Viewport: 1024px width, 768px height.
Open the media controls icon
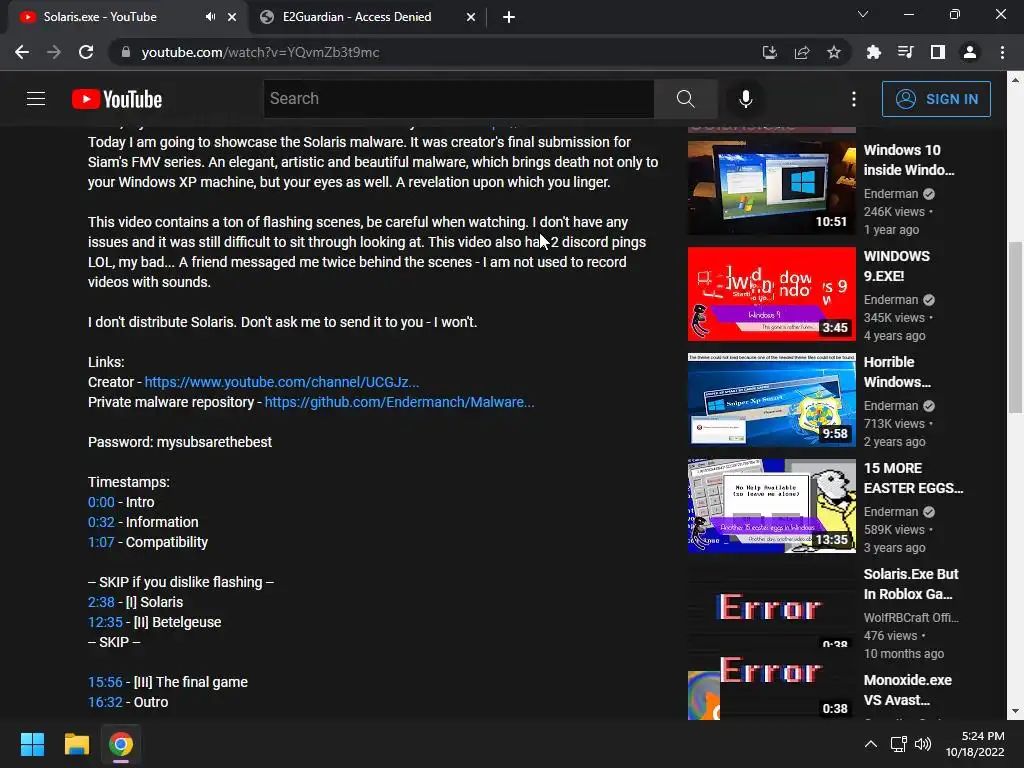point(906,52)
